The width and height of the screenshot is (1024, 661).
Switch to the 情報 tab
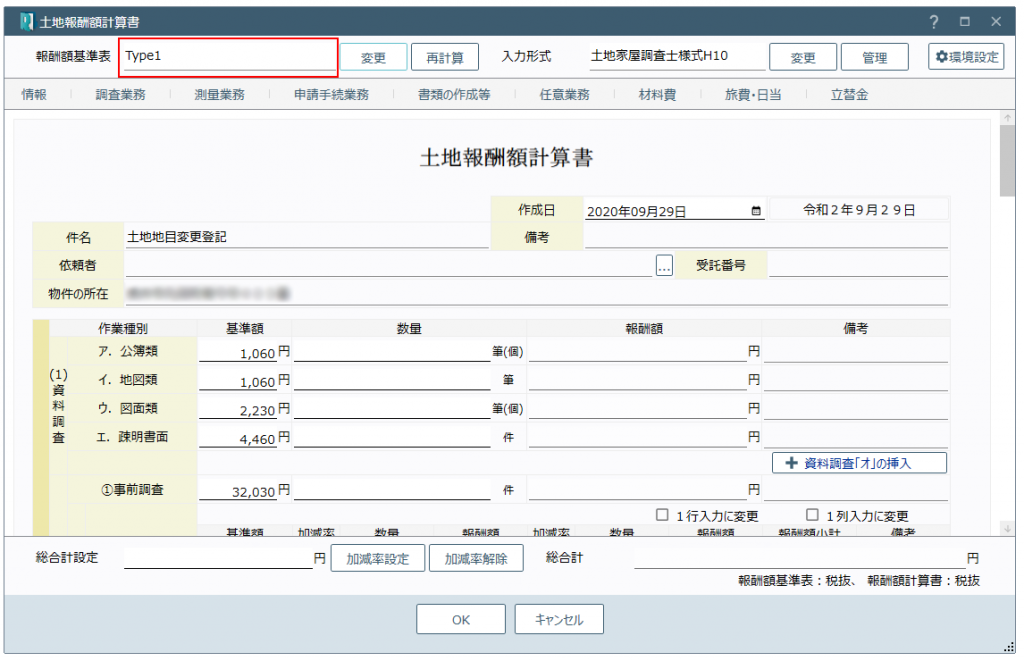tap(34, 95)
